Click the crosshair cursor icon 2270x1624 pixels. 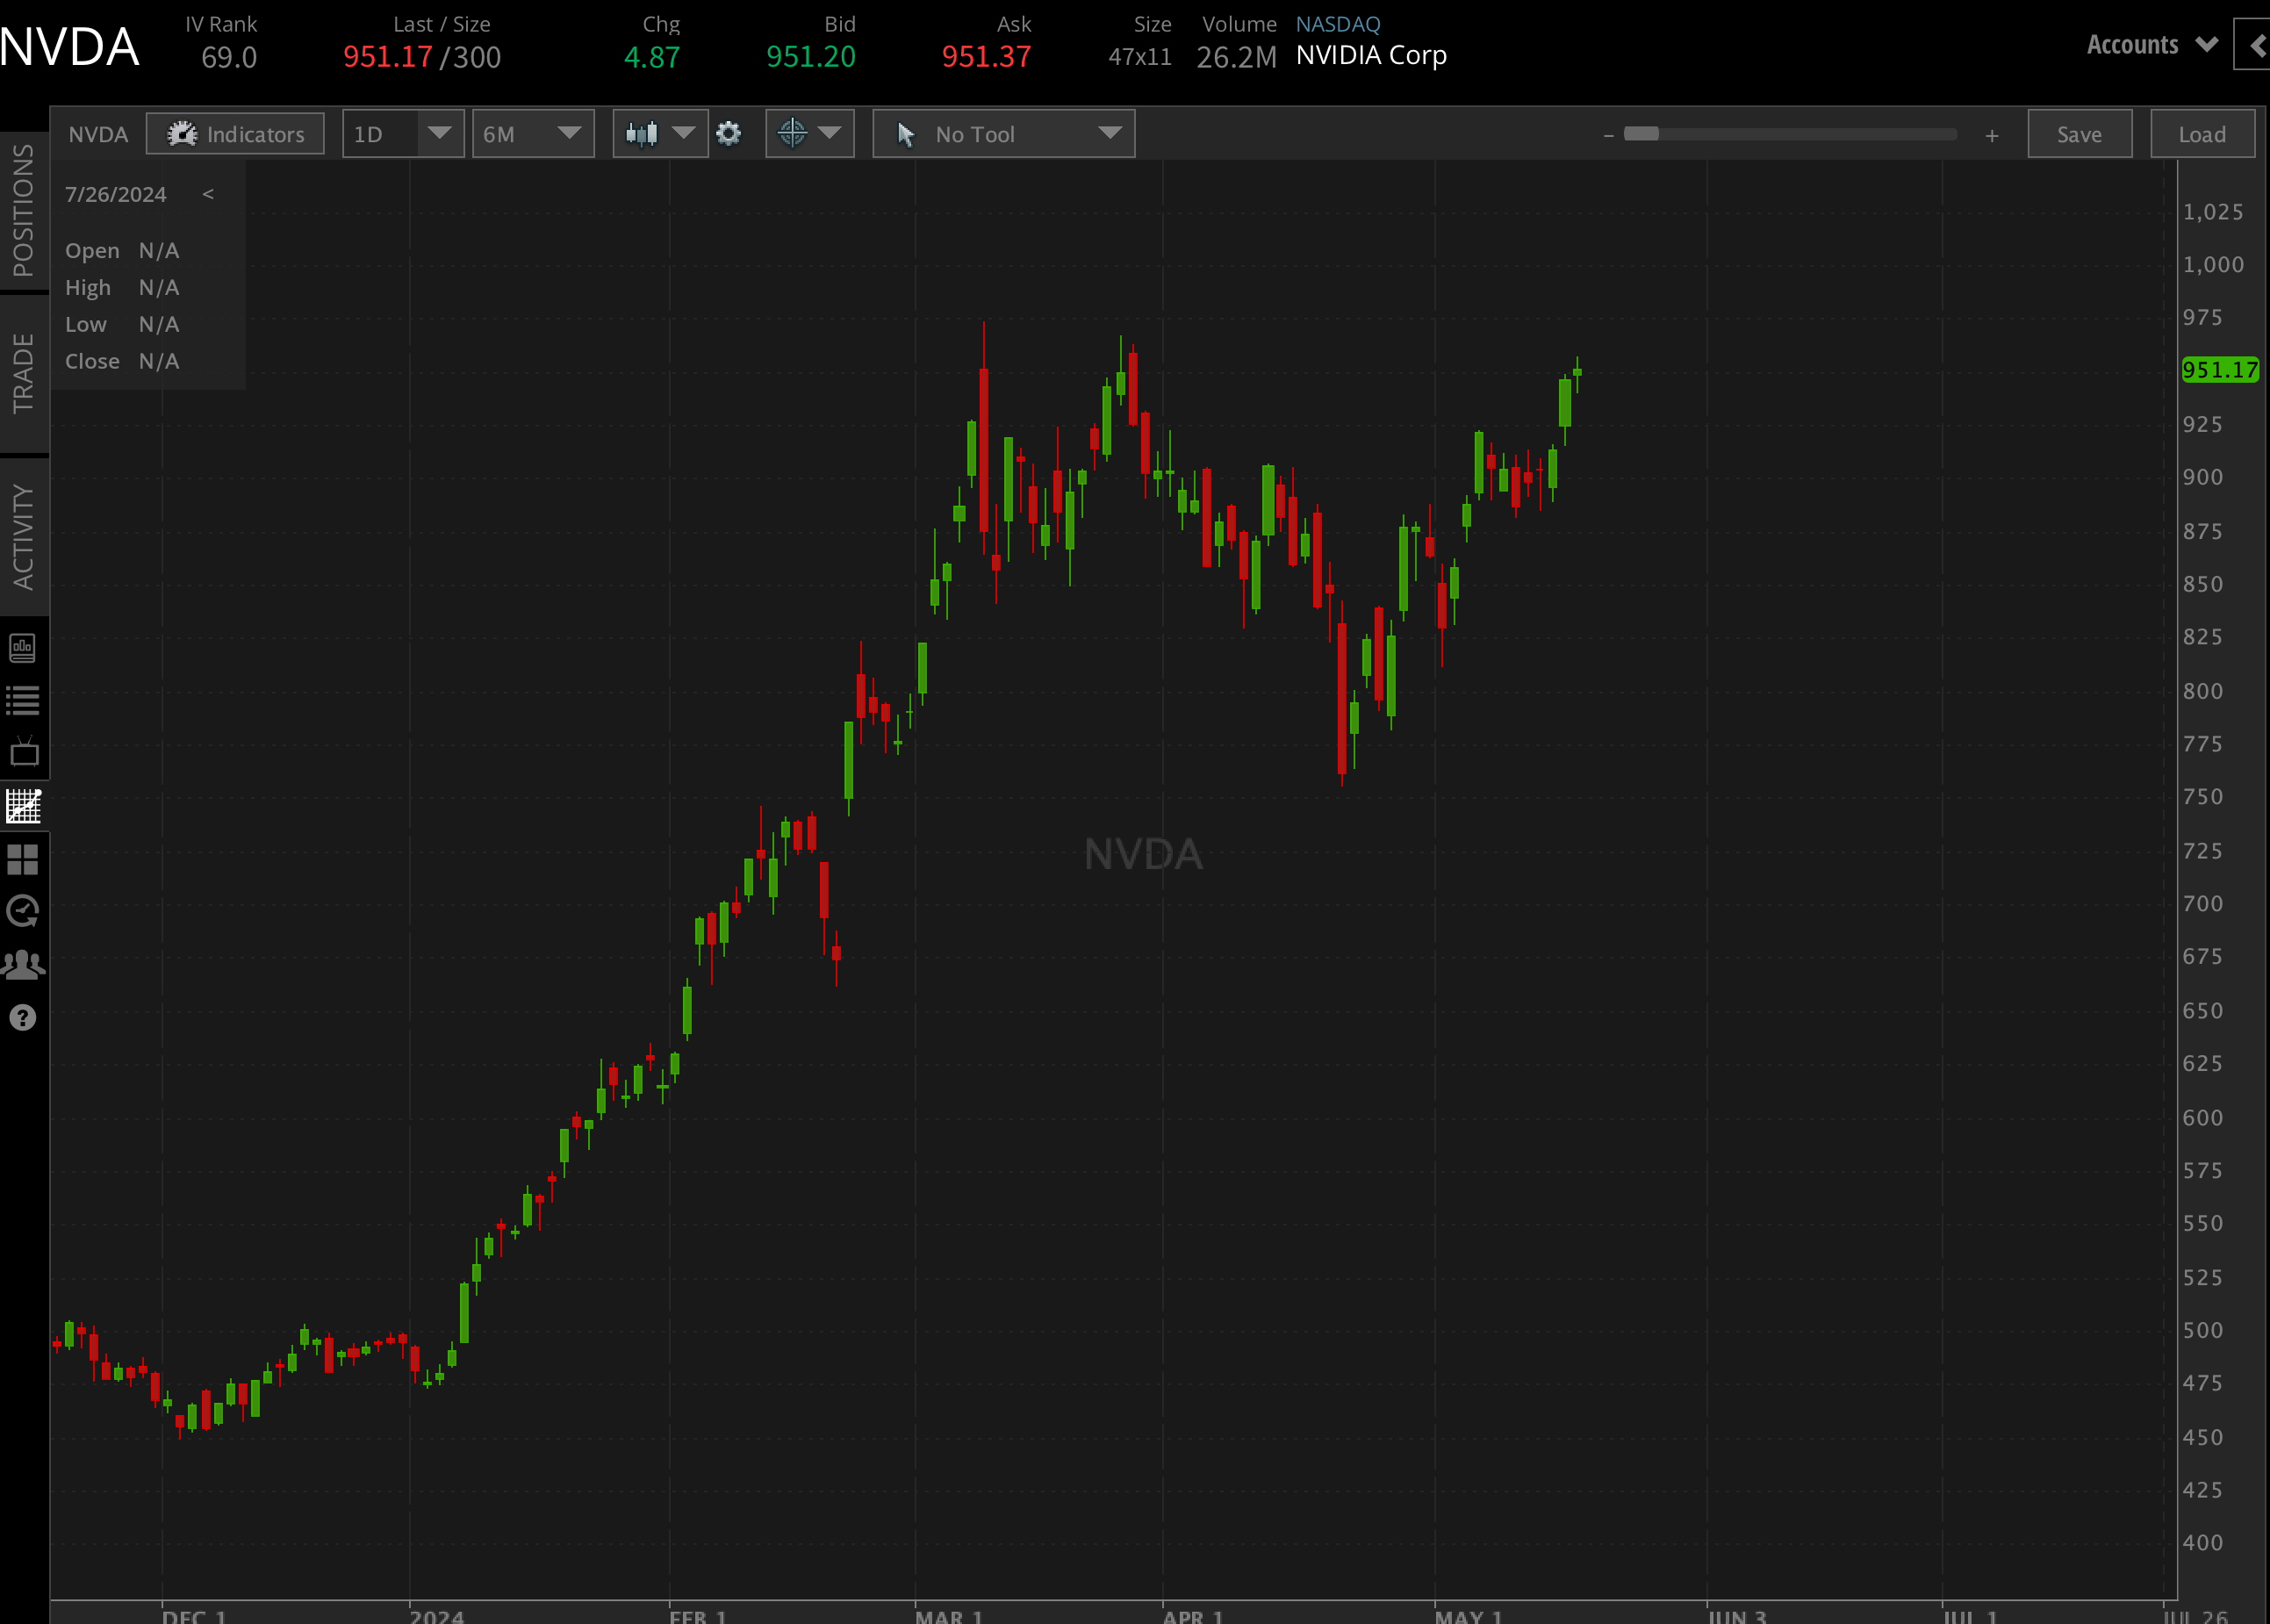click(792, 133)
